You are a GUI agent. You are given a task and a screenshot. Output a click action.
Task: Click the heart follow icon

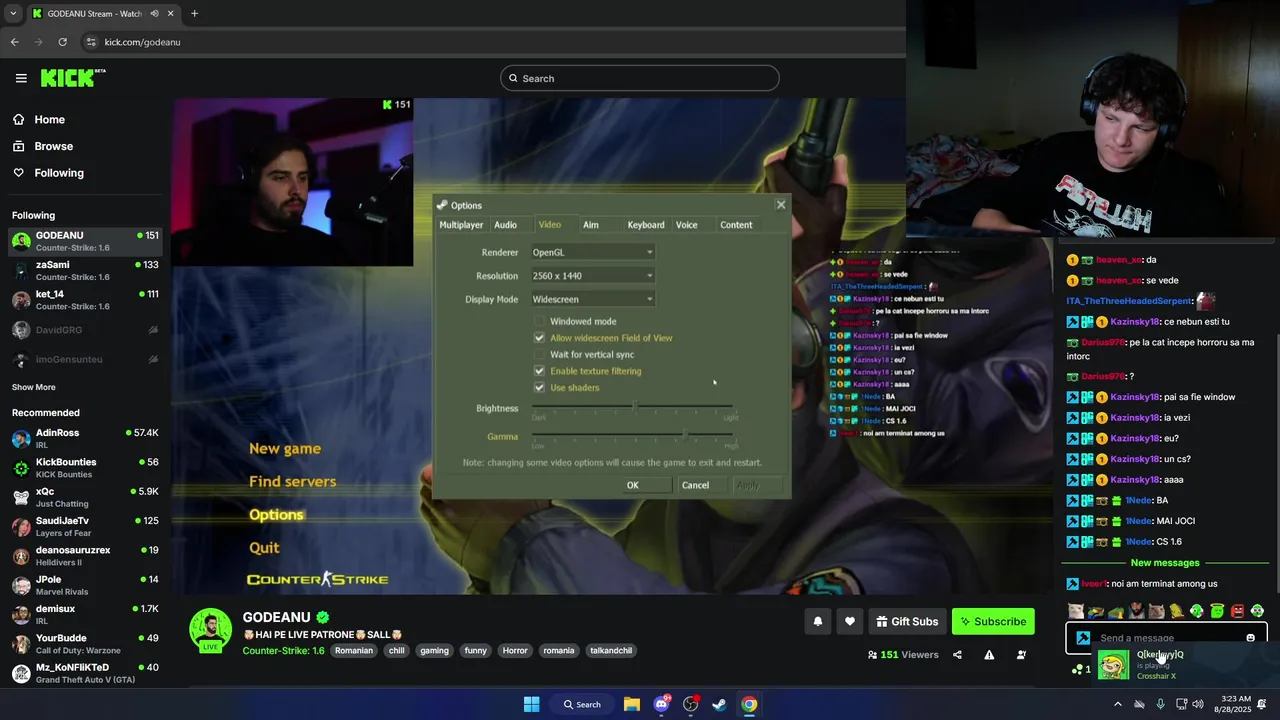pos(849,621)
